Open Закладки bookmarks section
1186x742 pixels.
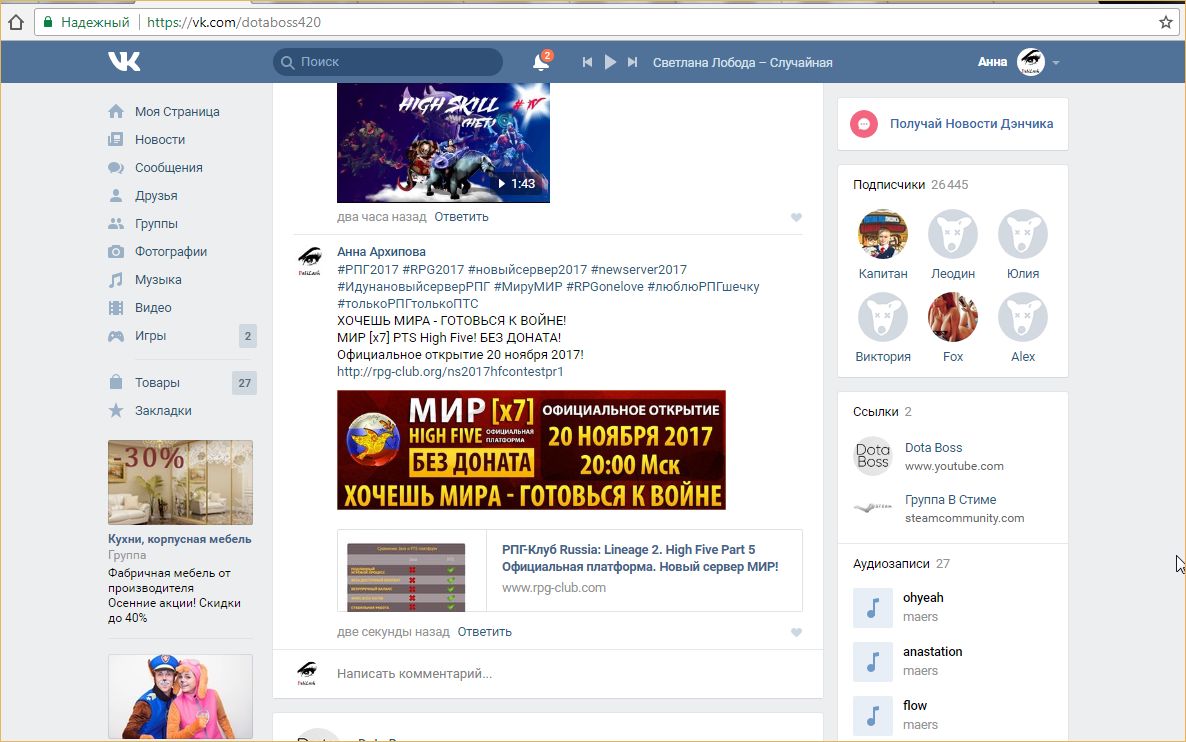tap(163, 411)
